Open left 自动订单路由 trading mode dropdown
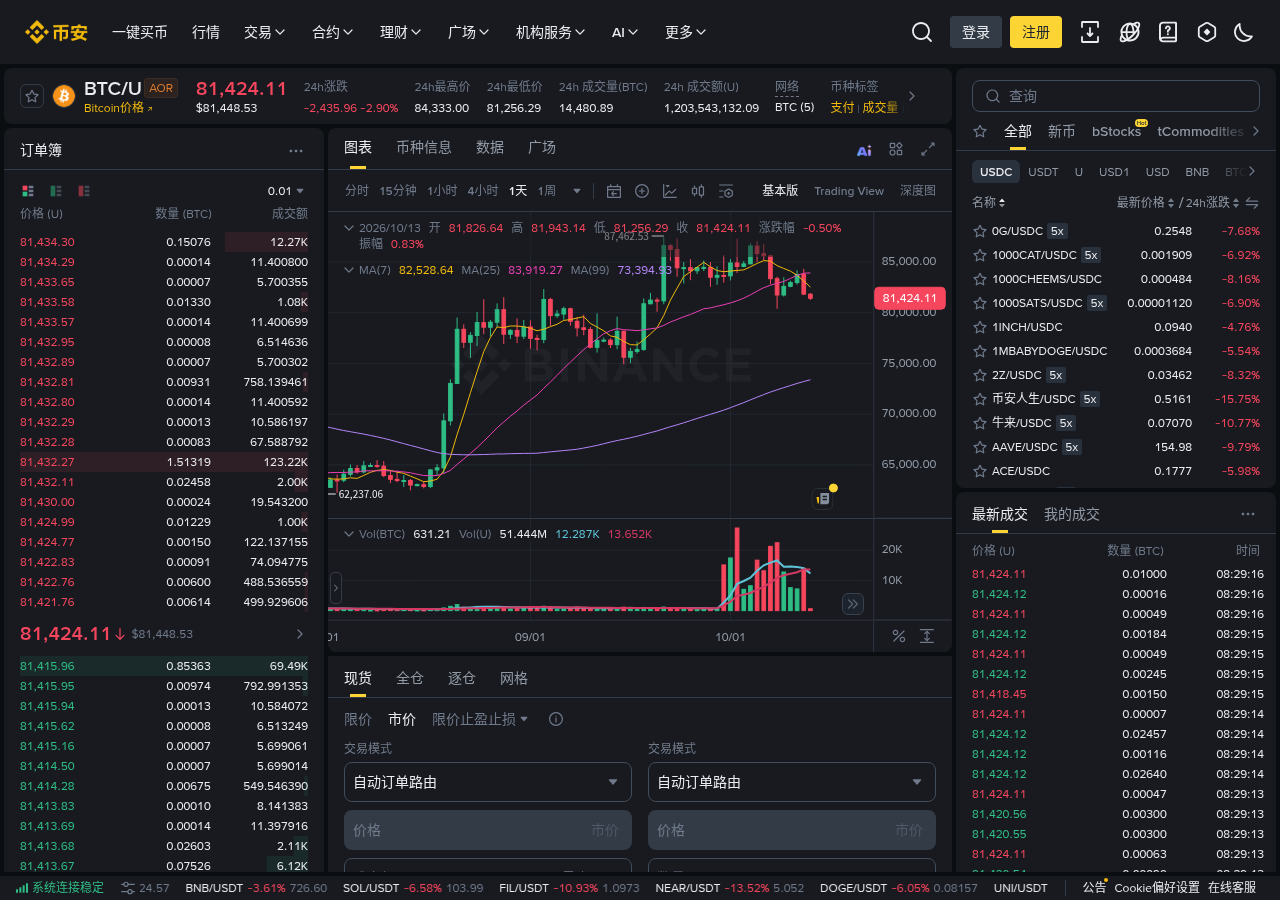This screenshot has height=900, width=1280. (488, 782)
